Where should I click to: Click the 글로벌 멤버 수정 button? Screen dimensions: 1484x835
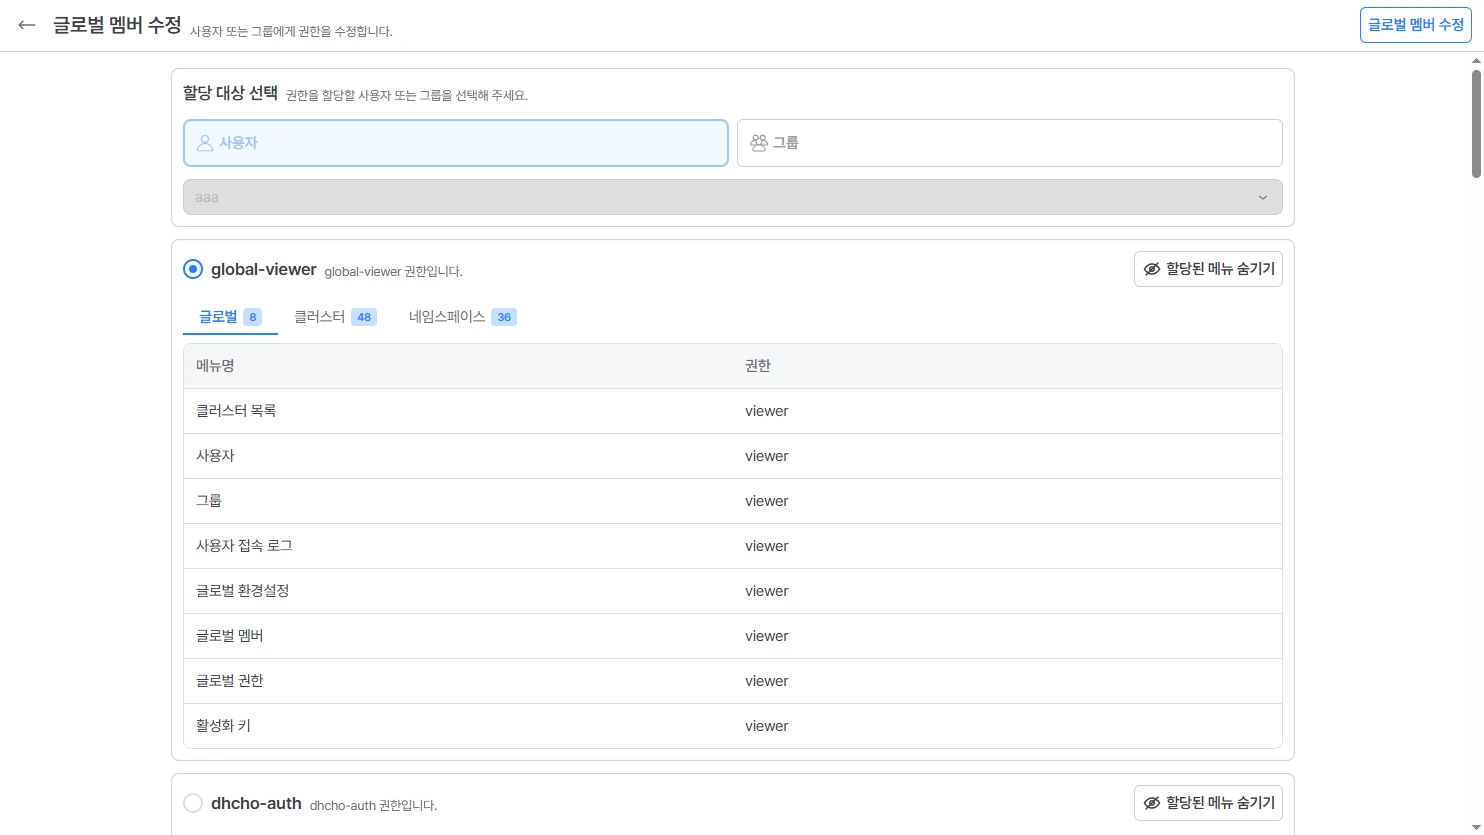[1416, 25]
